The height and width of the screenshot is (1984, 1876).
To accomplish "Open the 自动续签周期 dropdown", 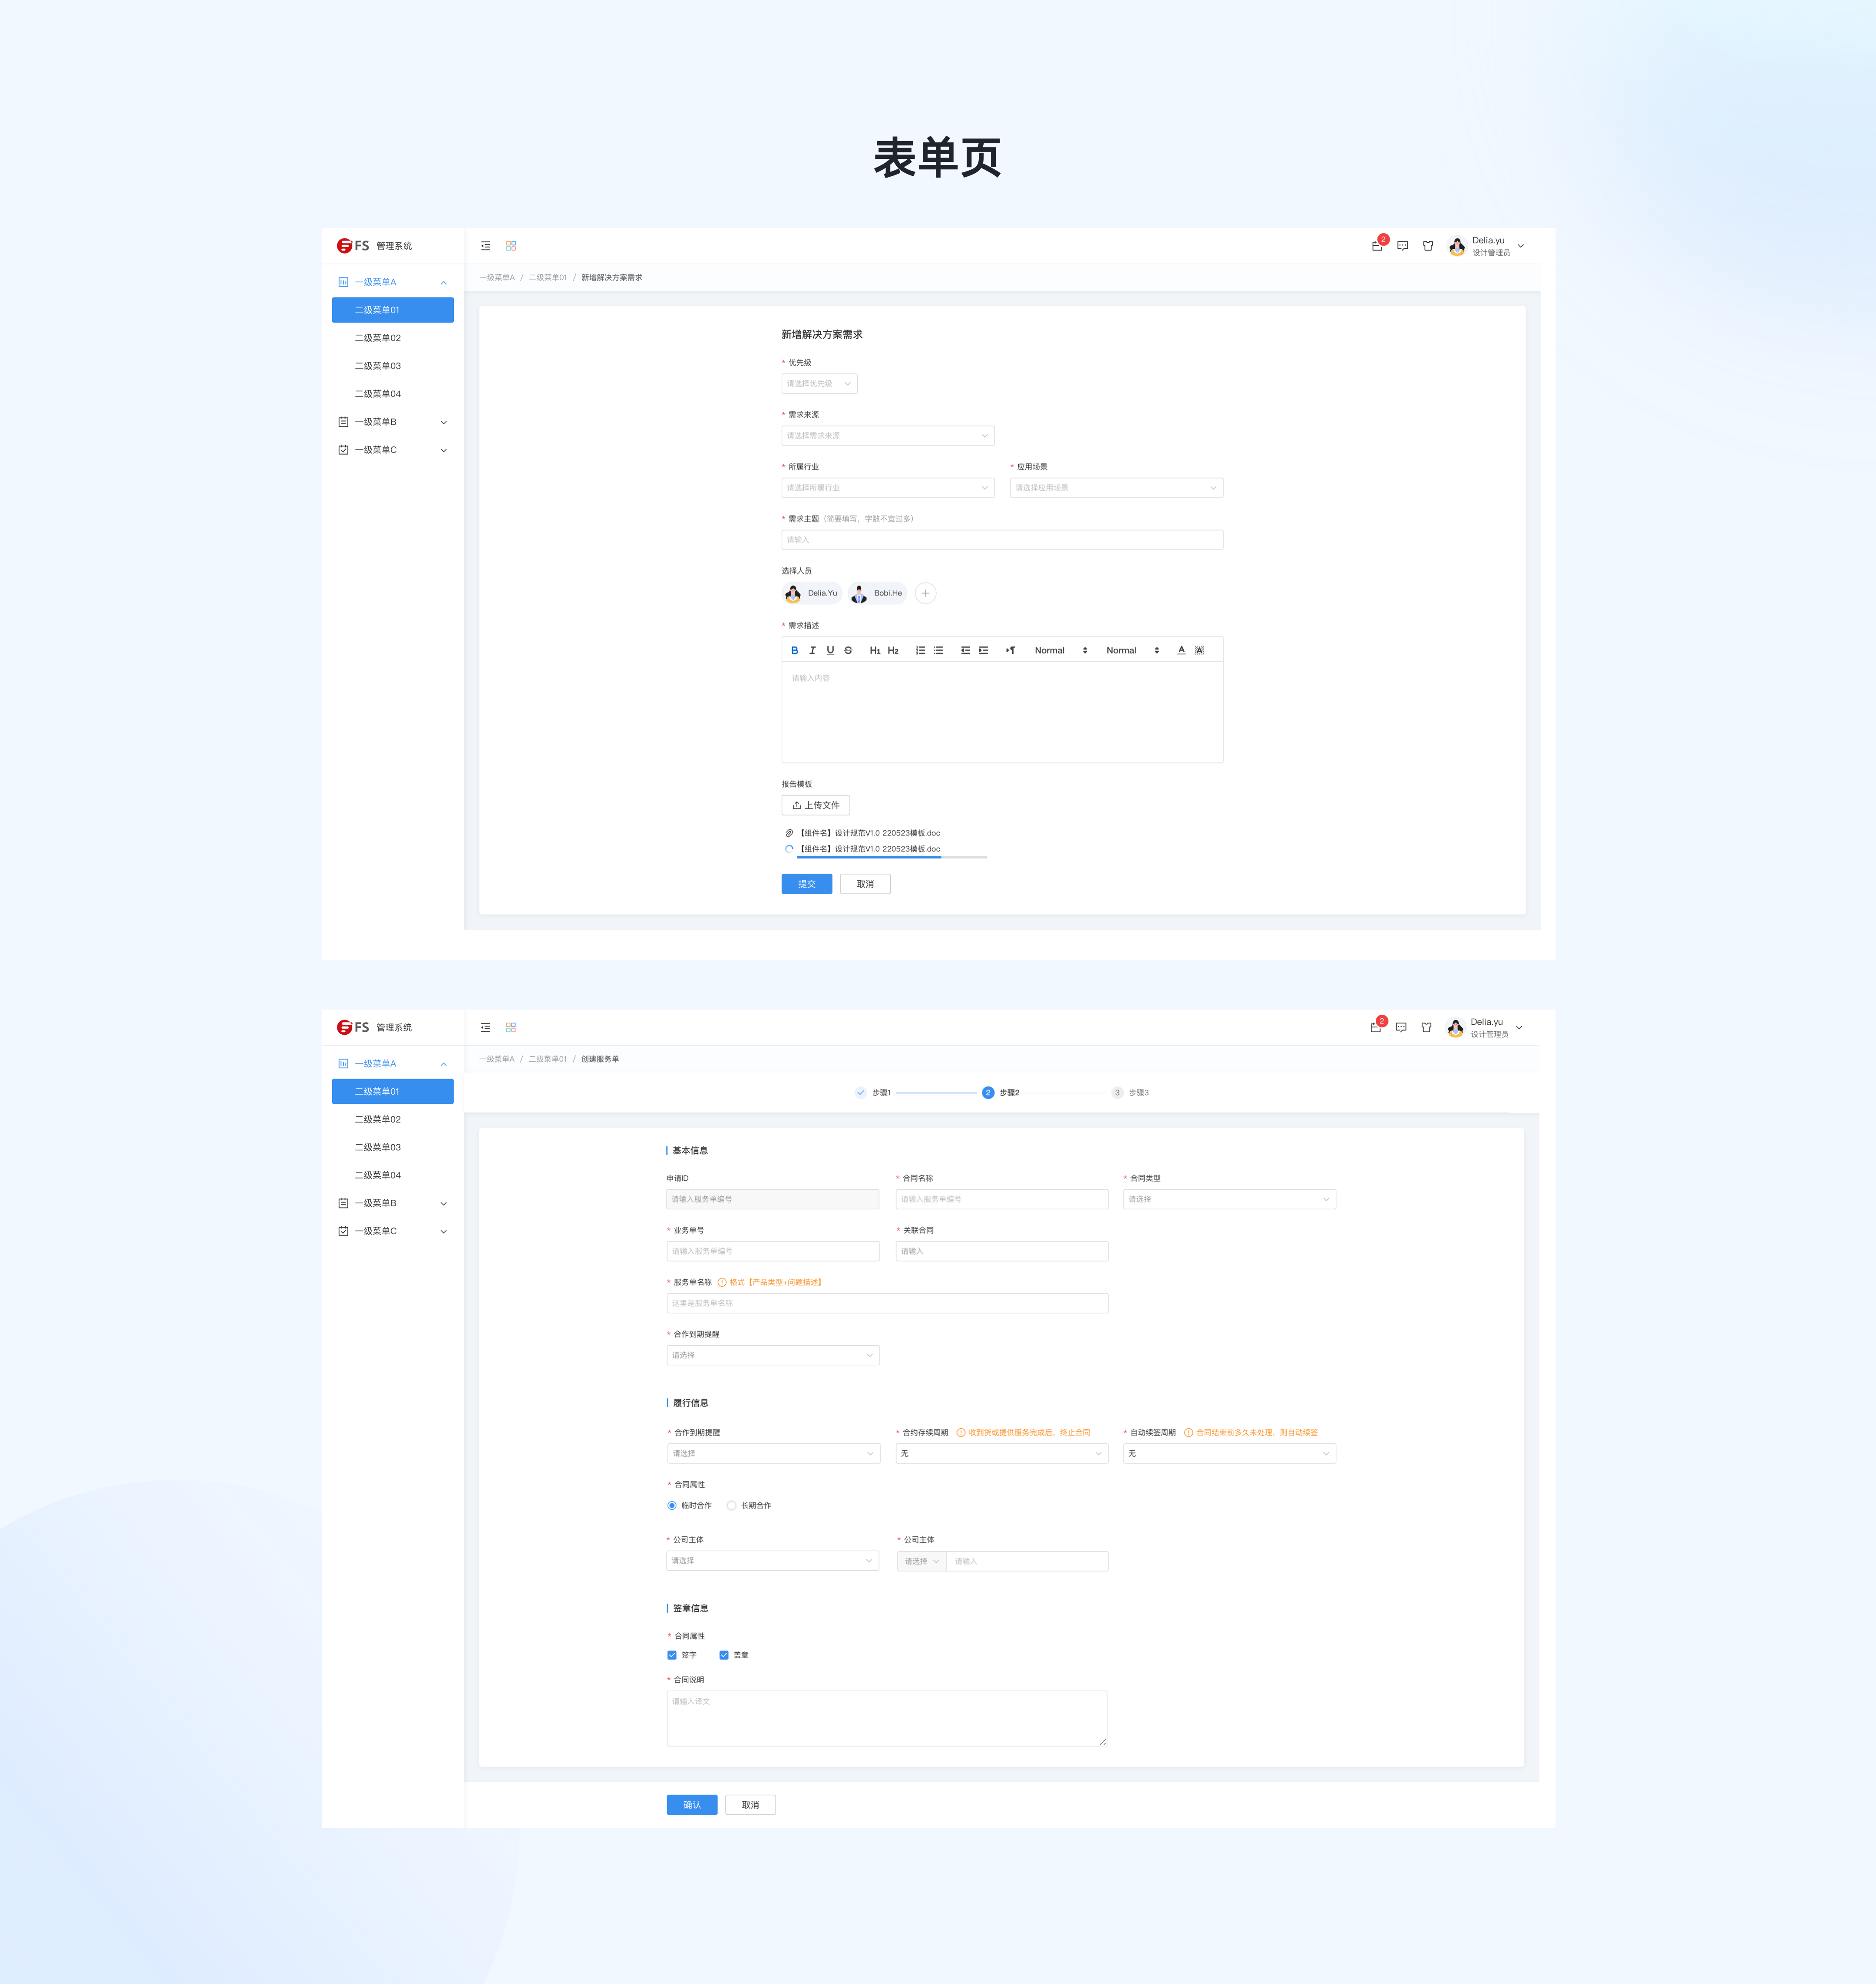I will [1230, 1453].
